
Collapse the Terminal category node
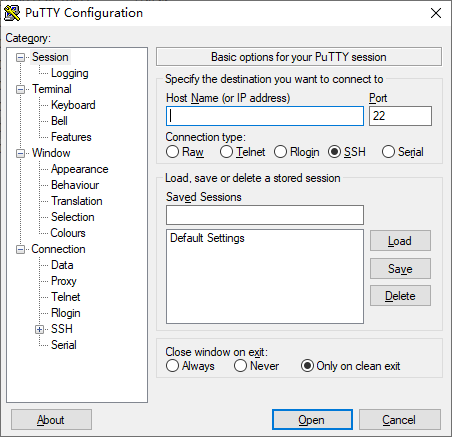(x=20, y=89)
